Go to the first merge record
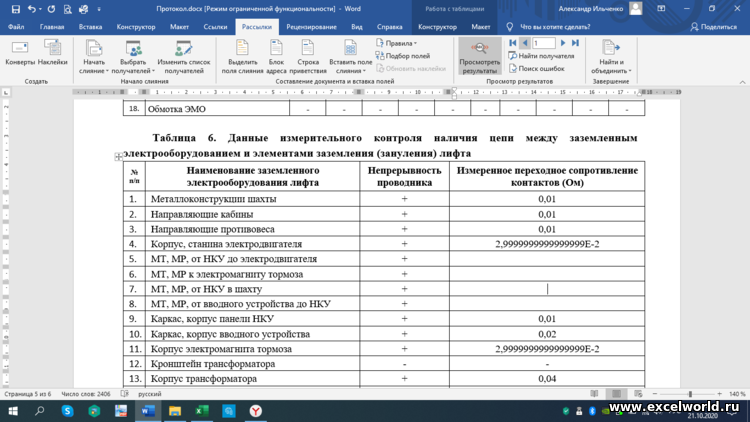 [x=513, y=43]
